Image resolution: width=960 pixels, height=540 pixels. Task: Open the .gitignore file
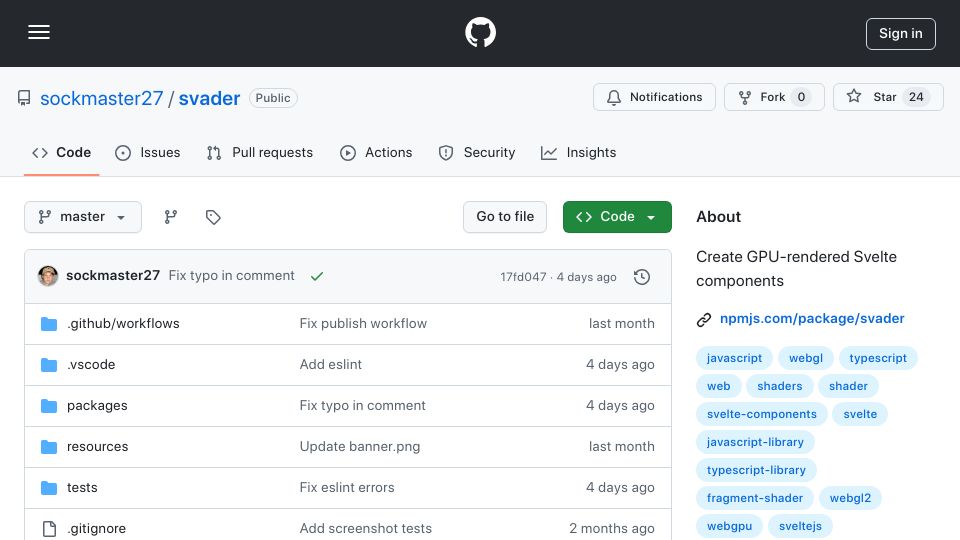click(x=96, y=528)
